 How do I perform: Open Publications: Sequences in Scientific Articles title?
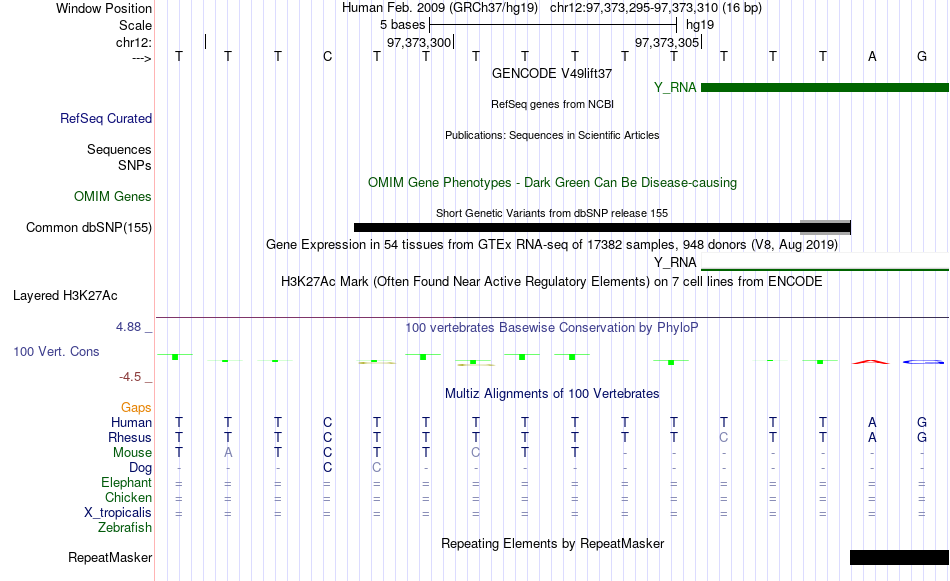(552, 135)
